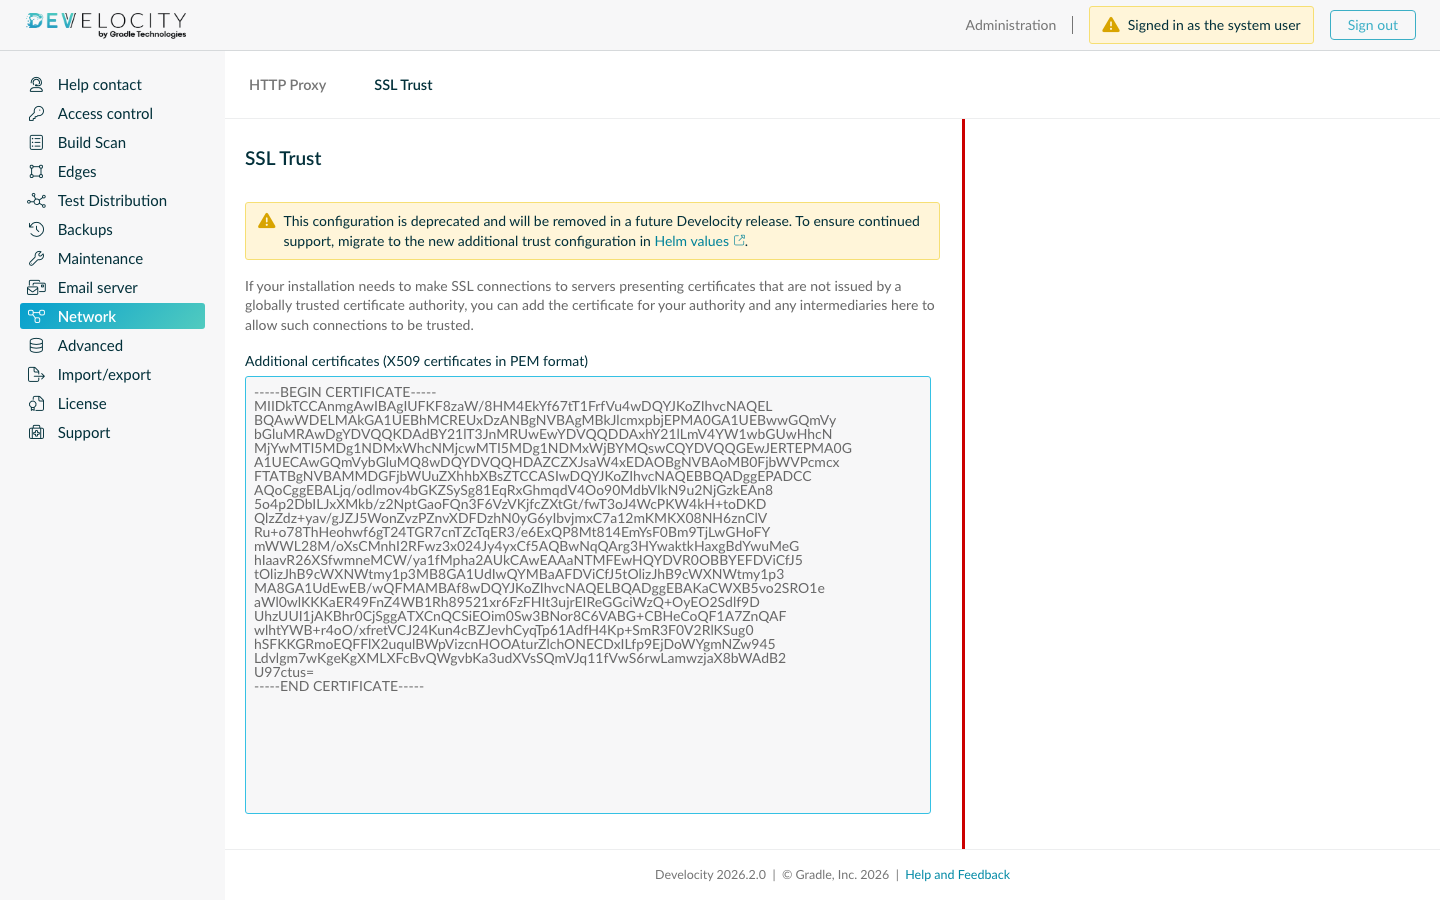Viewport: 1440px width, 900px height.
Task: Follow the Helm values link
Action: (x=692, y=241)
